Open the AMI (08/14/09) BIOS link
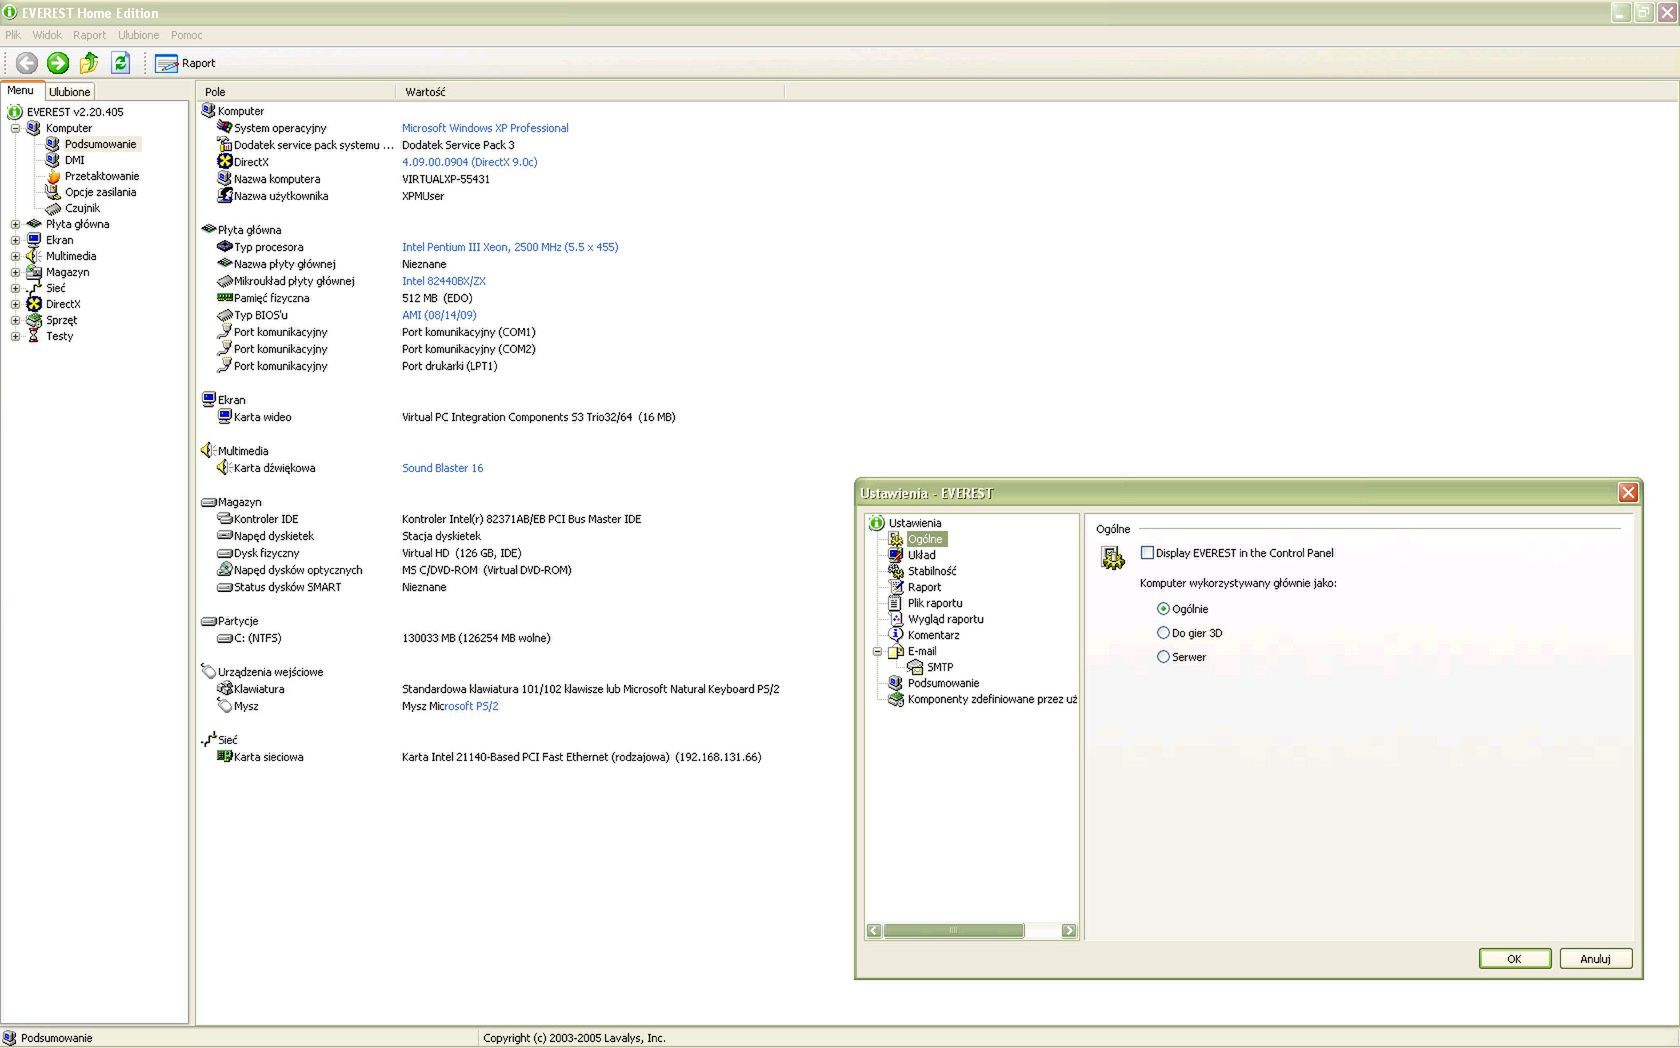This screenshot has height=1048, width=1680. coord(439,315)
